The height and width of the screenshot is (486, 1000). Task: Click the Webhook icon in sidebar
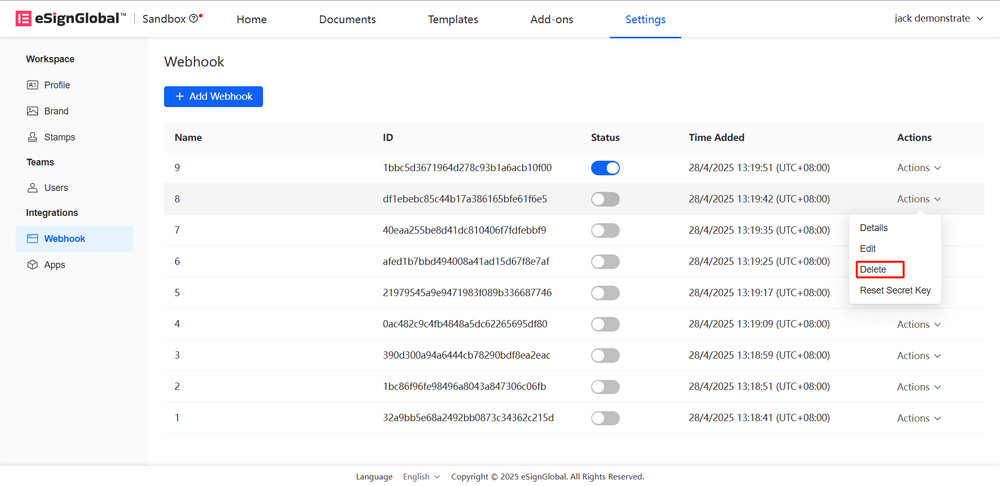click(x=32, y=239)
